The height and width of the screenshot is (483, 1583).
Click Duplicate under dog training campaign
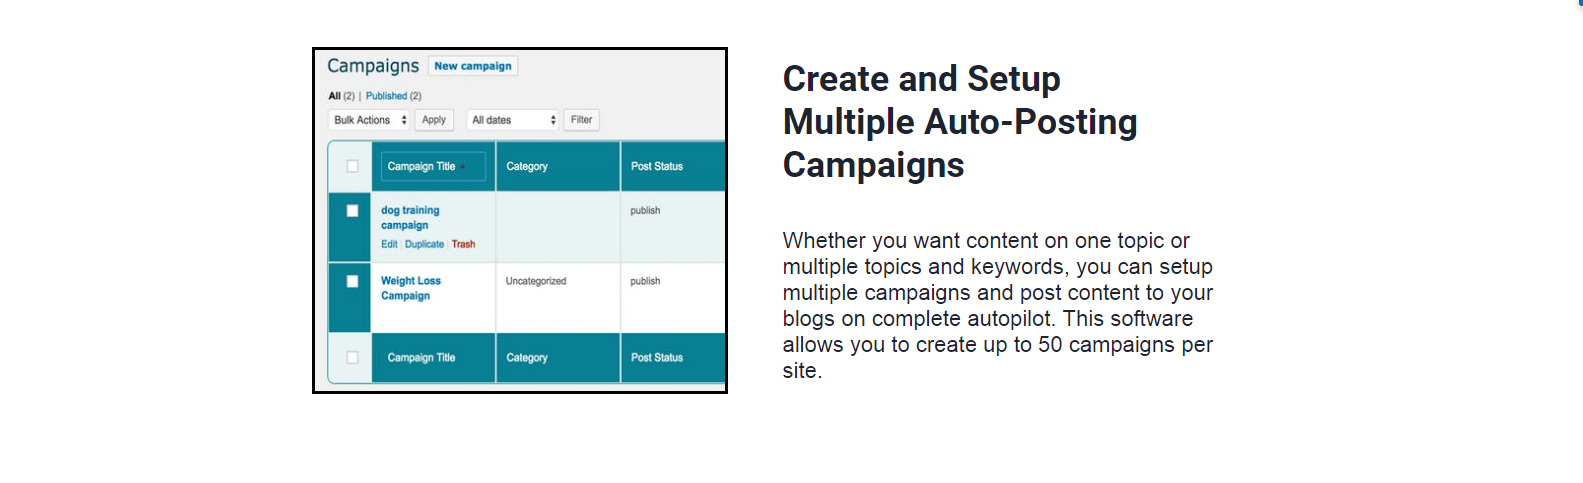pos(424,244)
